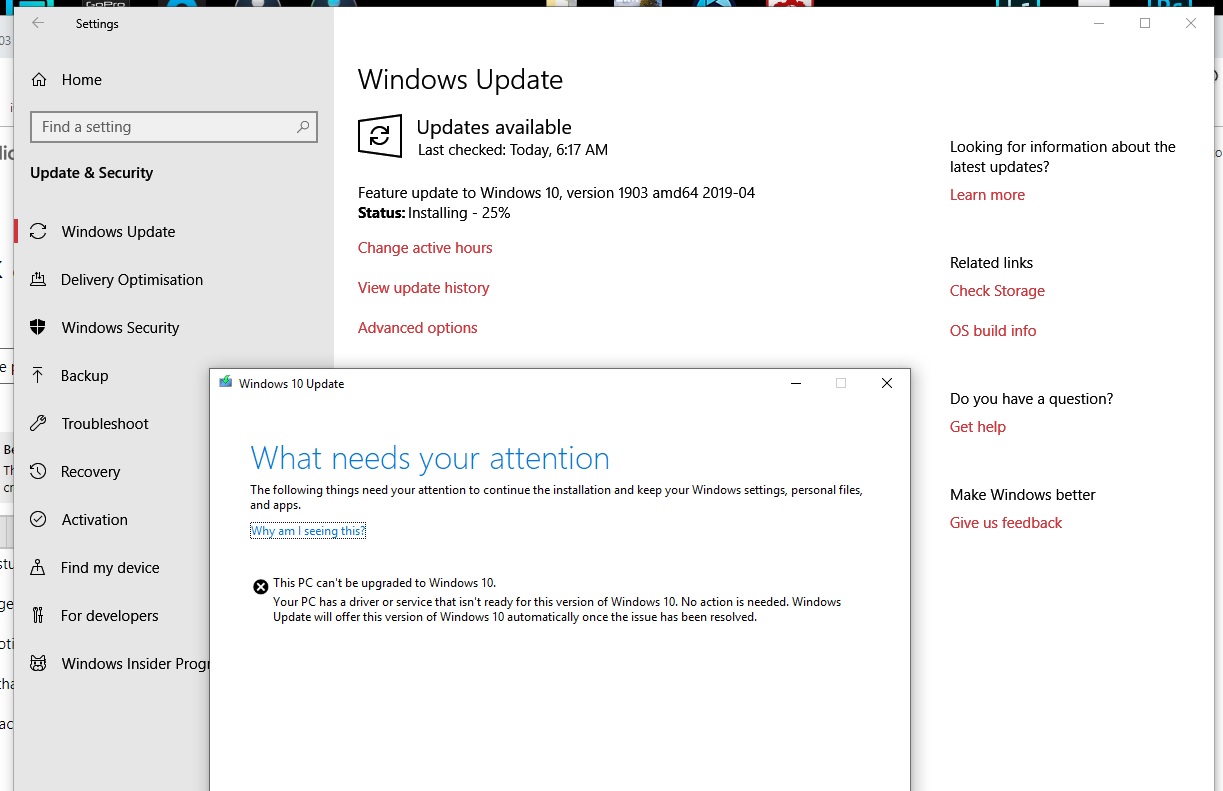Click the 'Status: Installing - 25%' text
The image size is (1223, 791).
click(434, 213)
